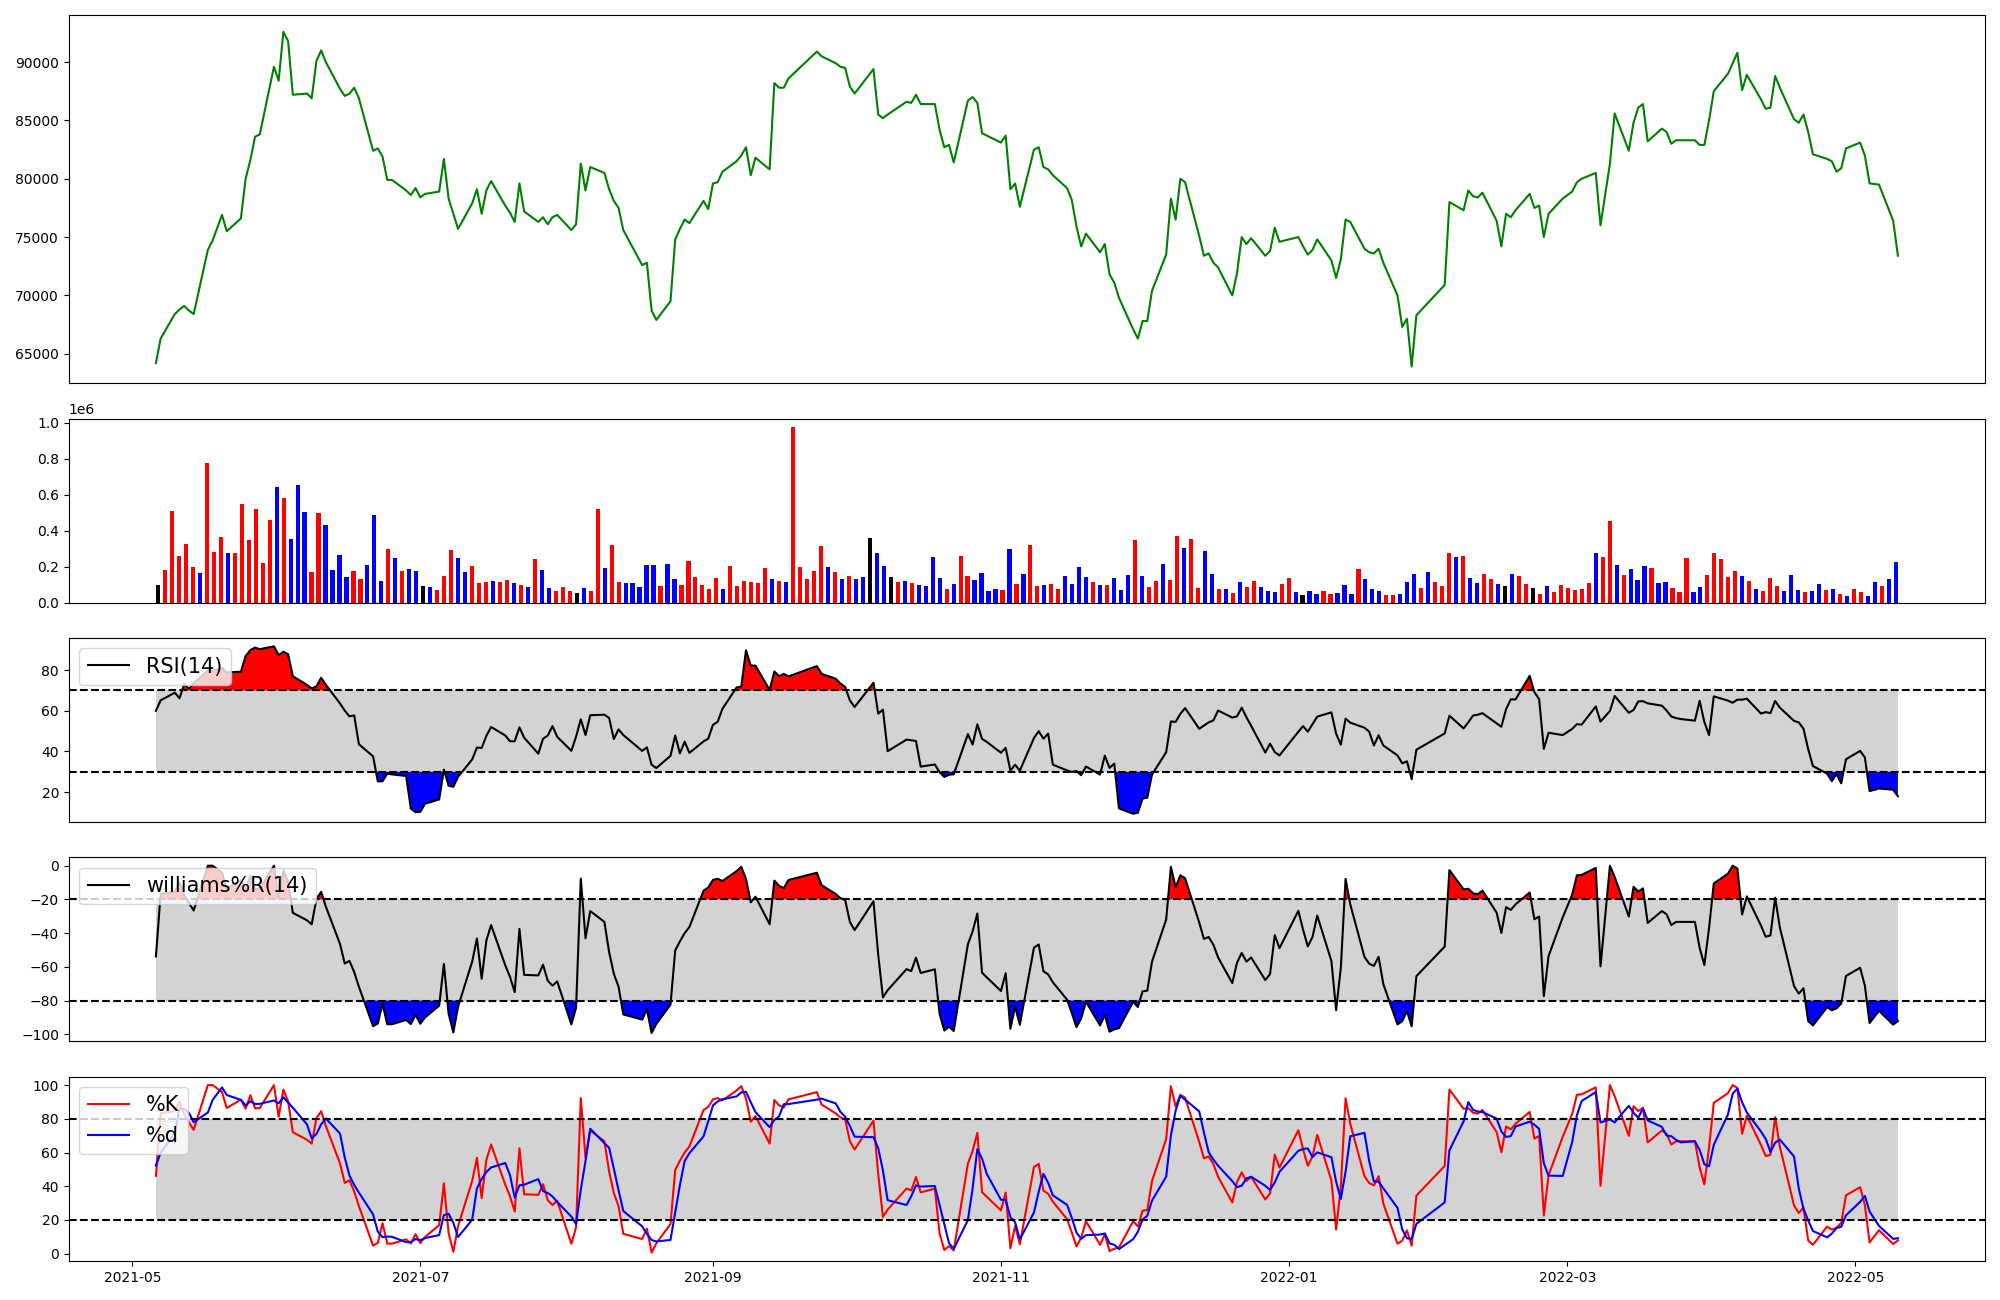Click the 100 tick on stochastic axis
Image resolution: width=2000 pixels, height=1300 pixels.
[x=46, y=1086]
